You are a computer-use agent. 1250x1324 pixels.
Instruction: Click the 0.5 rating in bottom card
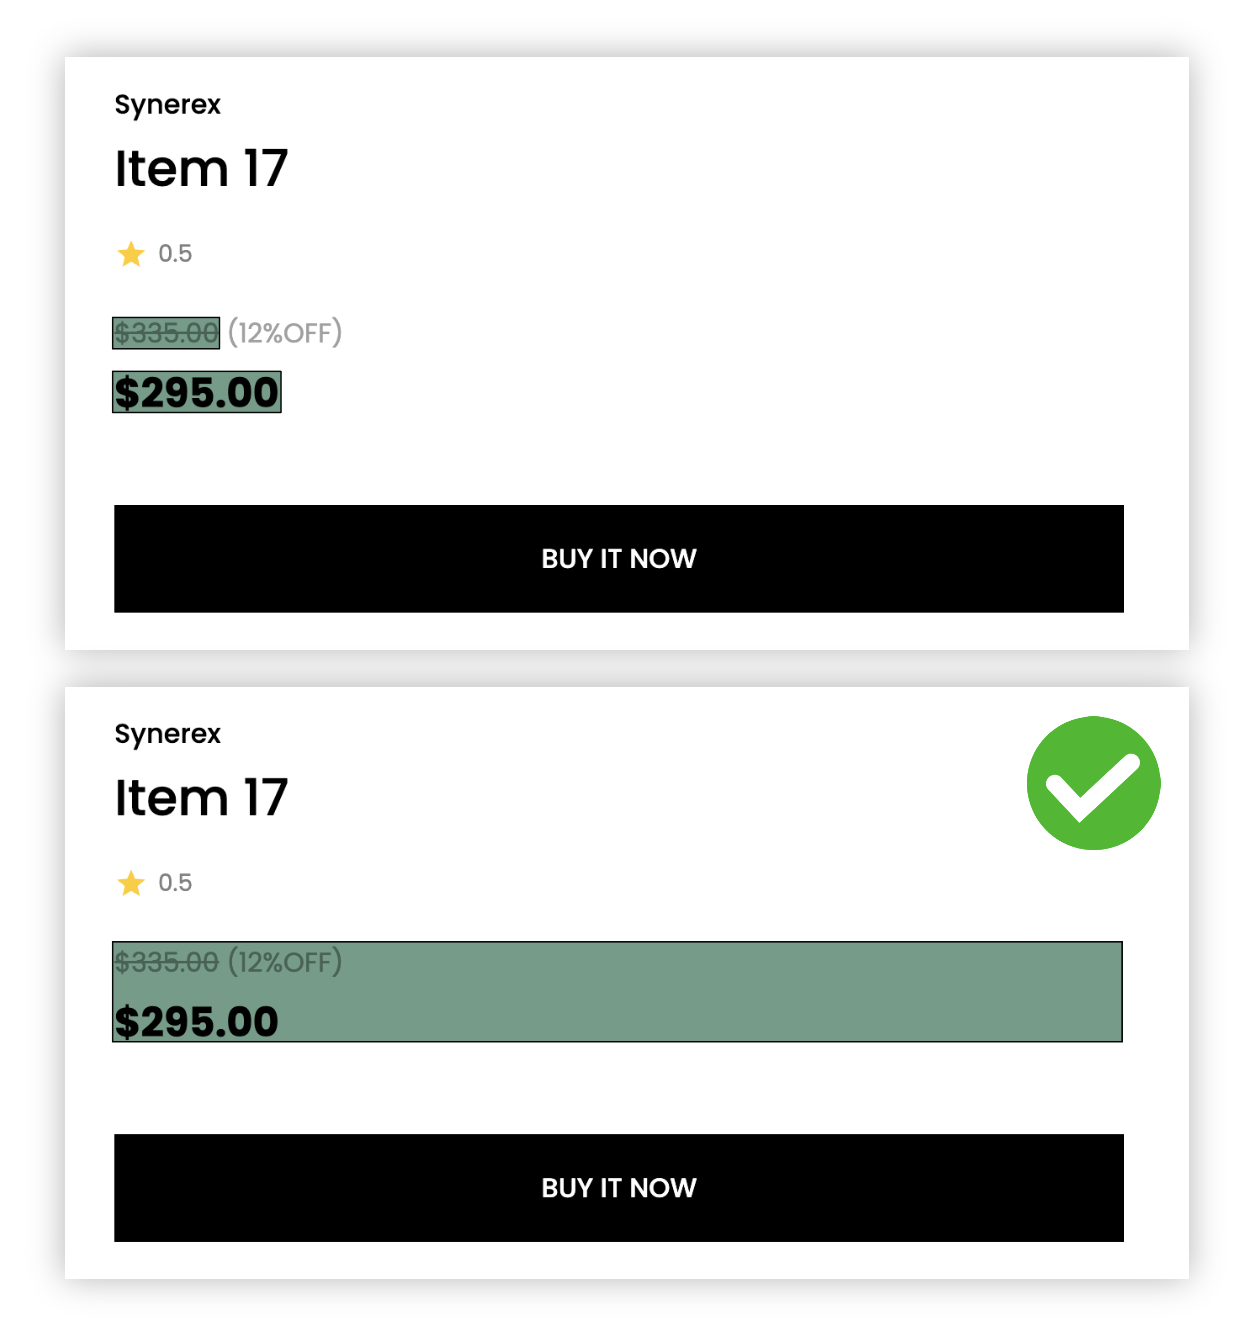[175, 883]
